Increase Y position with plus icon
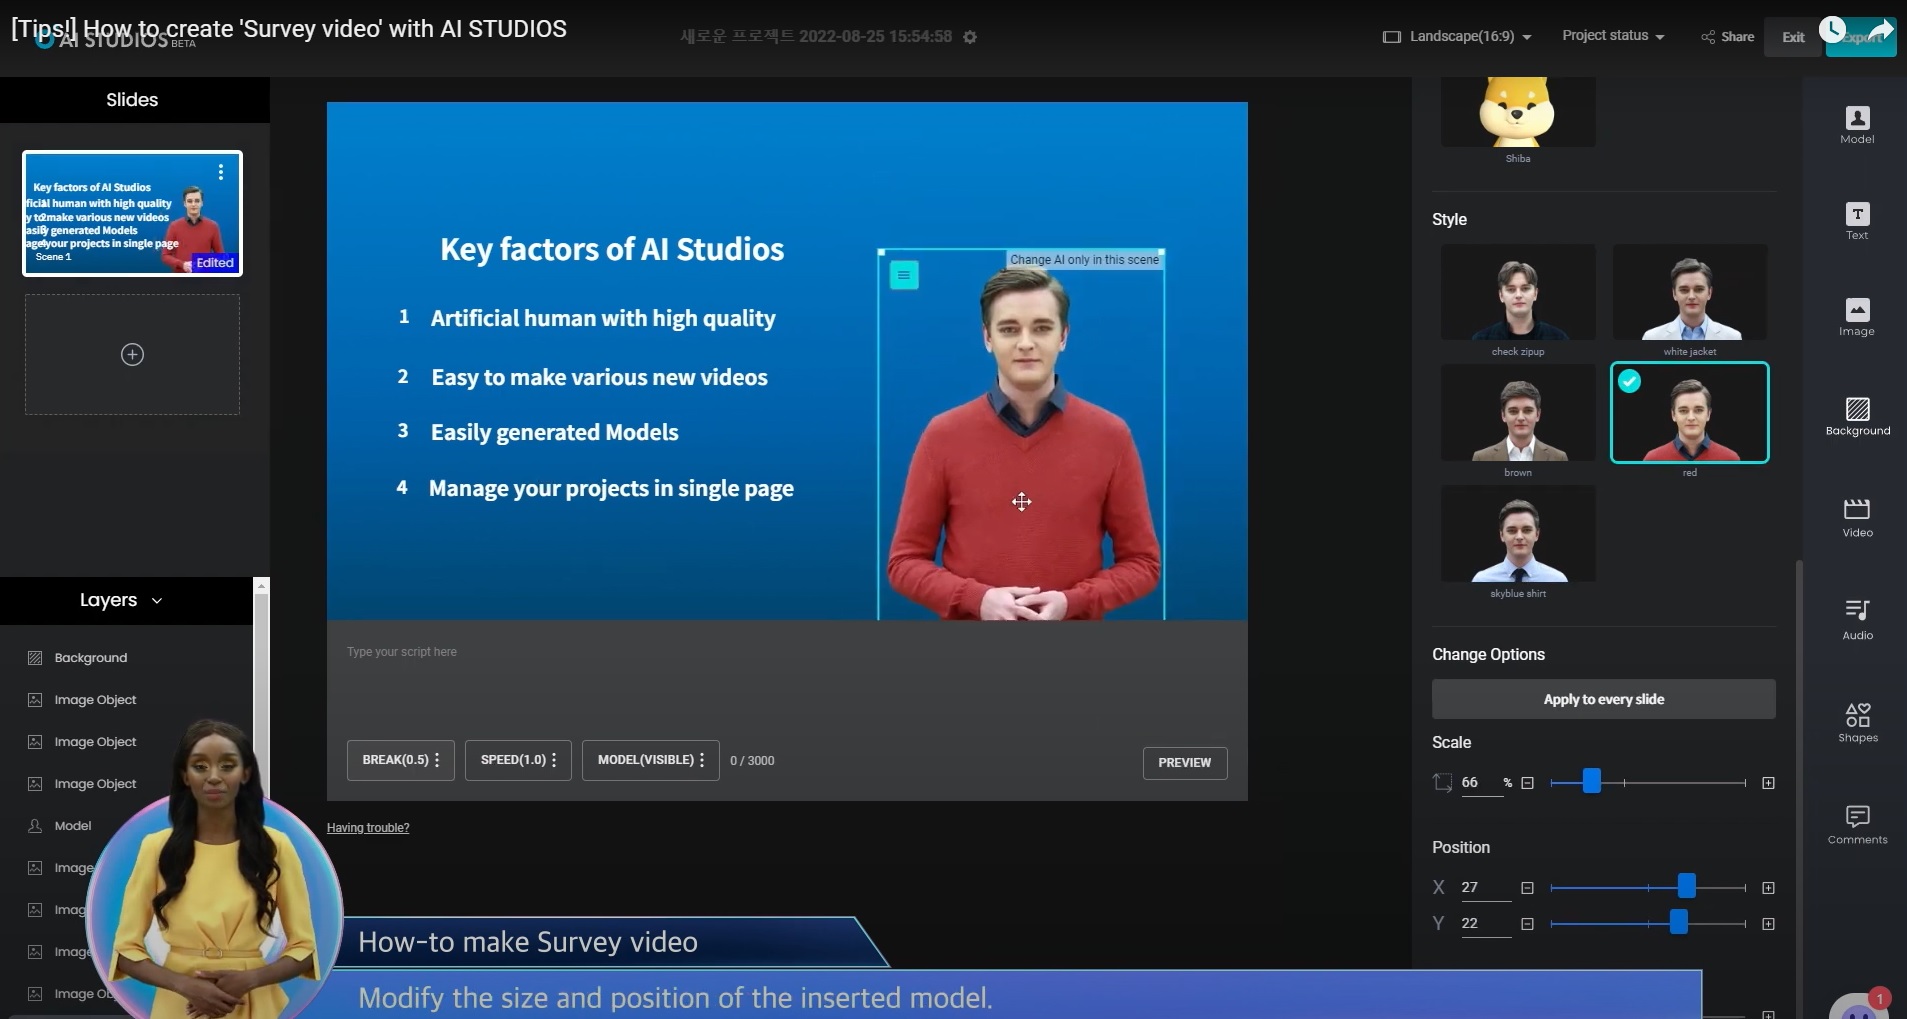This screenshot has height=1019, width=1907. (1768, 924)
